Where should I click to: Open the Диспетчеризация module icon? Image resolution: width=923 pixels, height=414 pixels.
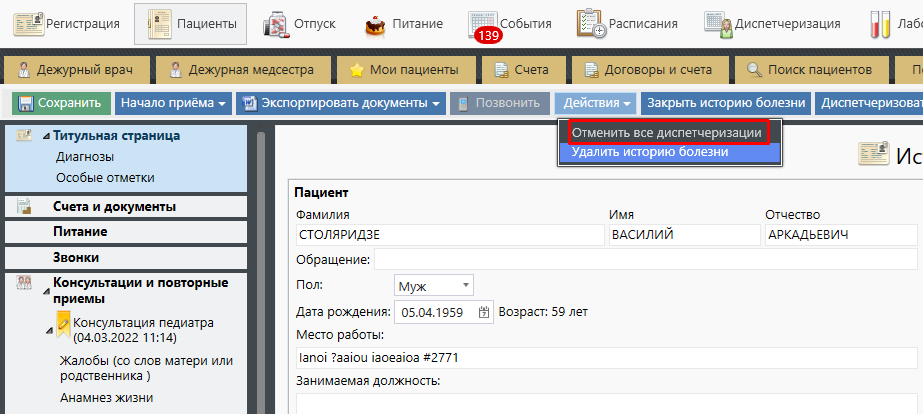click(716, 23)
